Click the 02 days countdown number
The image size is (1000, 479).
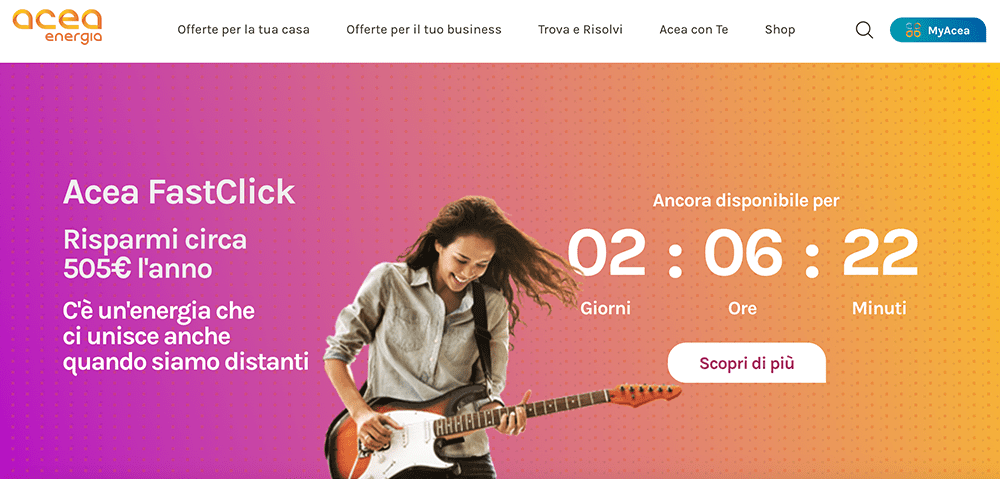607,253
